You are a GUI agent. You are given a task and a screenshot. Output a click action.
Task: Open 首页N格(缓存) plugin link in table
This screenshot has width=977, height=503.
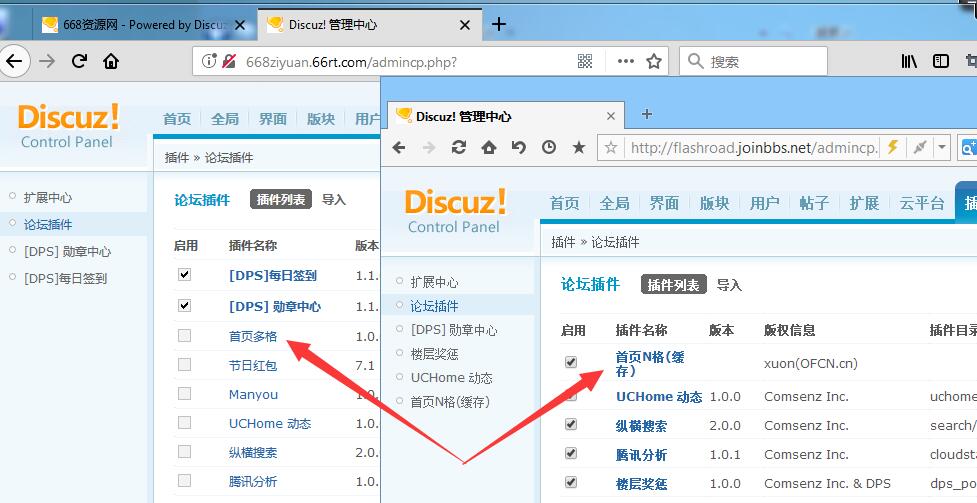pyautogui.click(x=650, y=363)
